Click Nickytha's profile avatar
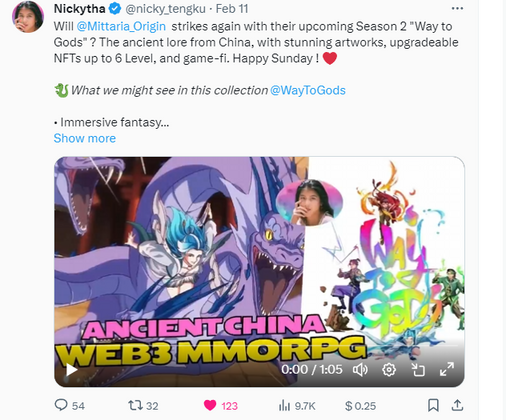The image size is (506, 420). click(x=28, y=17)
